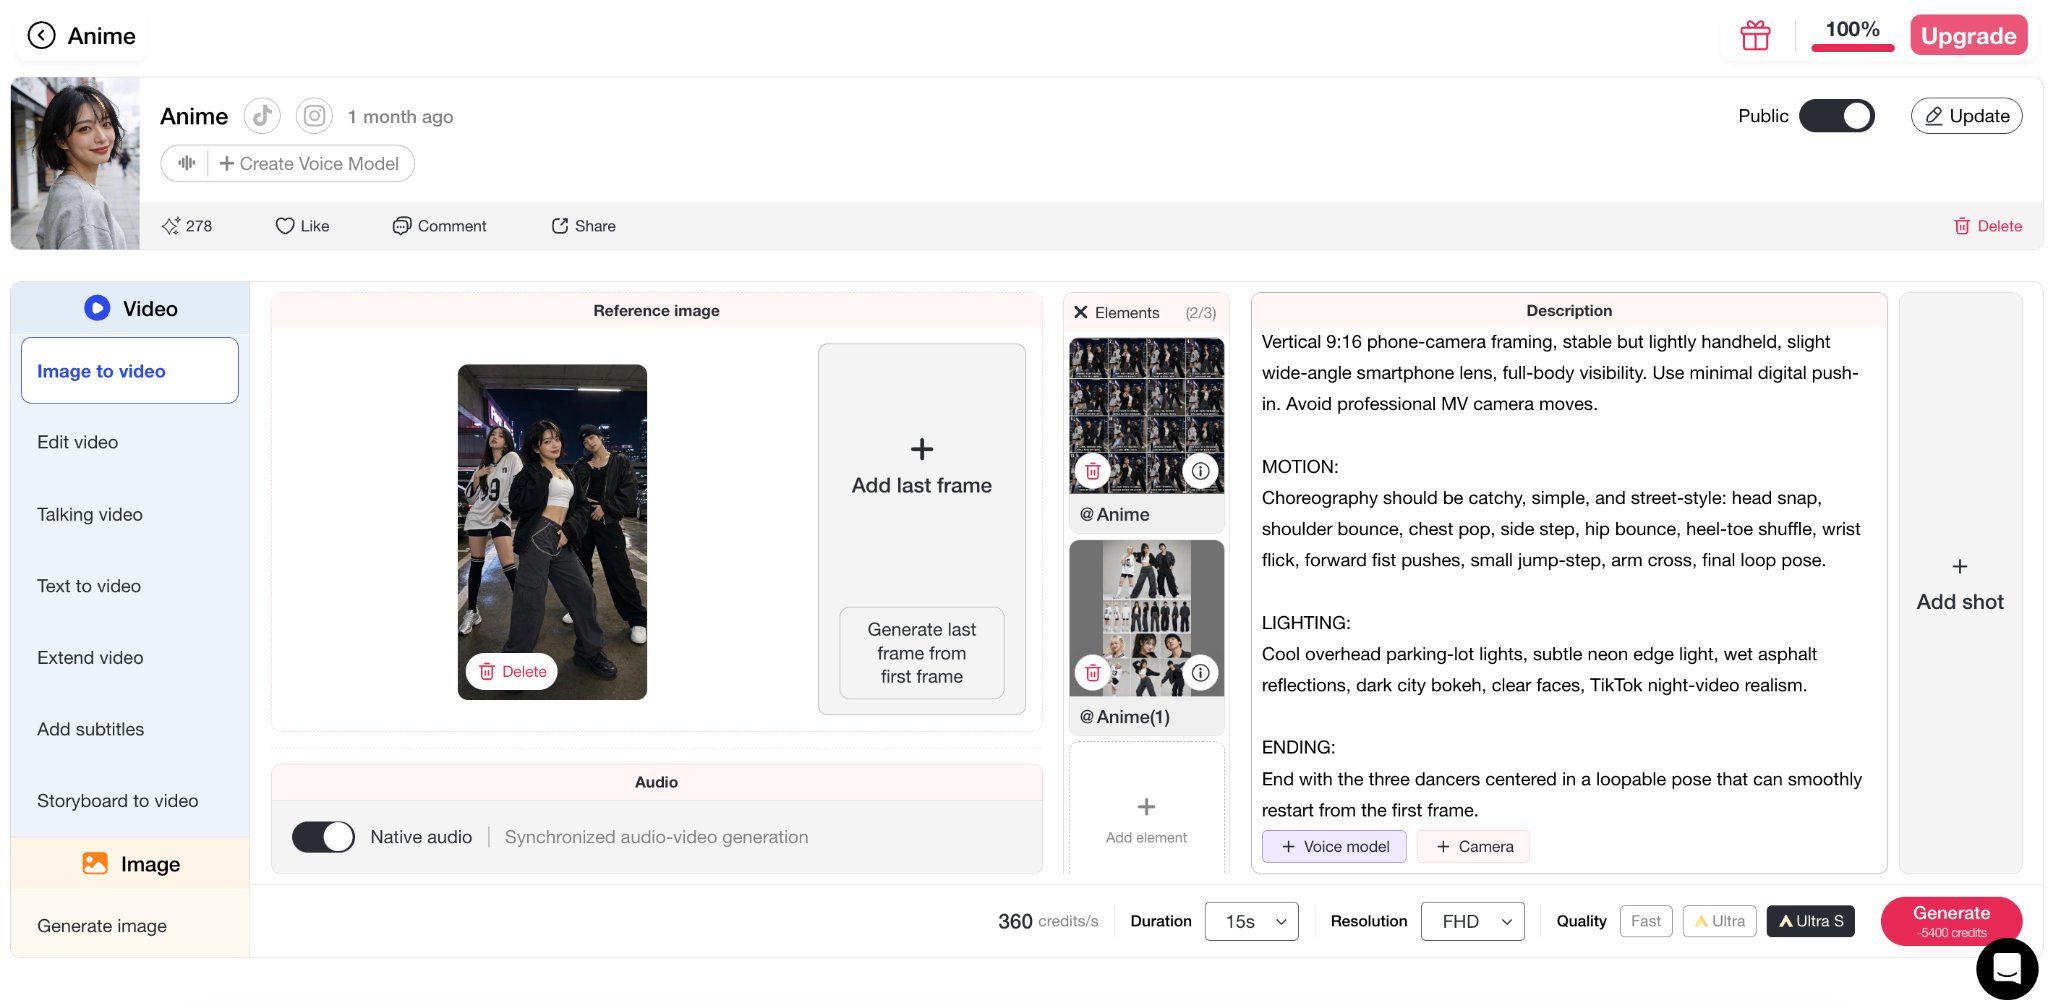Image resolution: width=2048 pixels, height=1008 pixels.
Task: Click inside the Description text area
Action: pos(1568,575)
